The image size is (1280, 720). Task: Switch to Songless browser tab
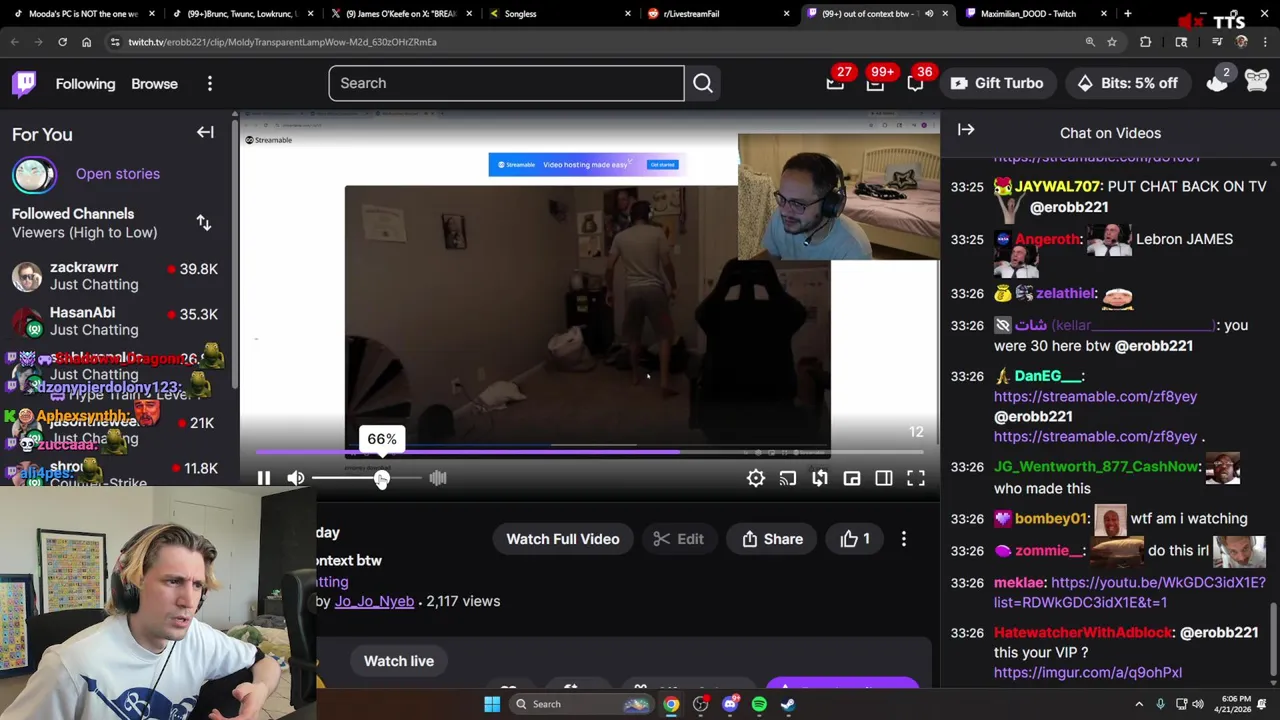(560, 14)
